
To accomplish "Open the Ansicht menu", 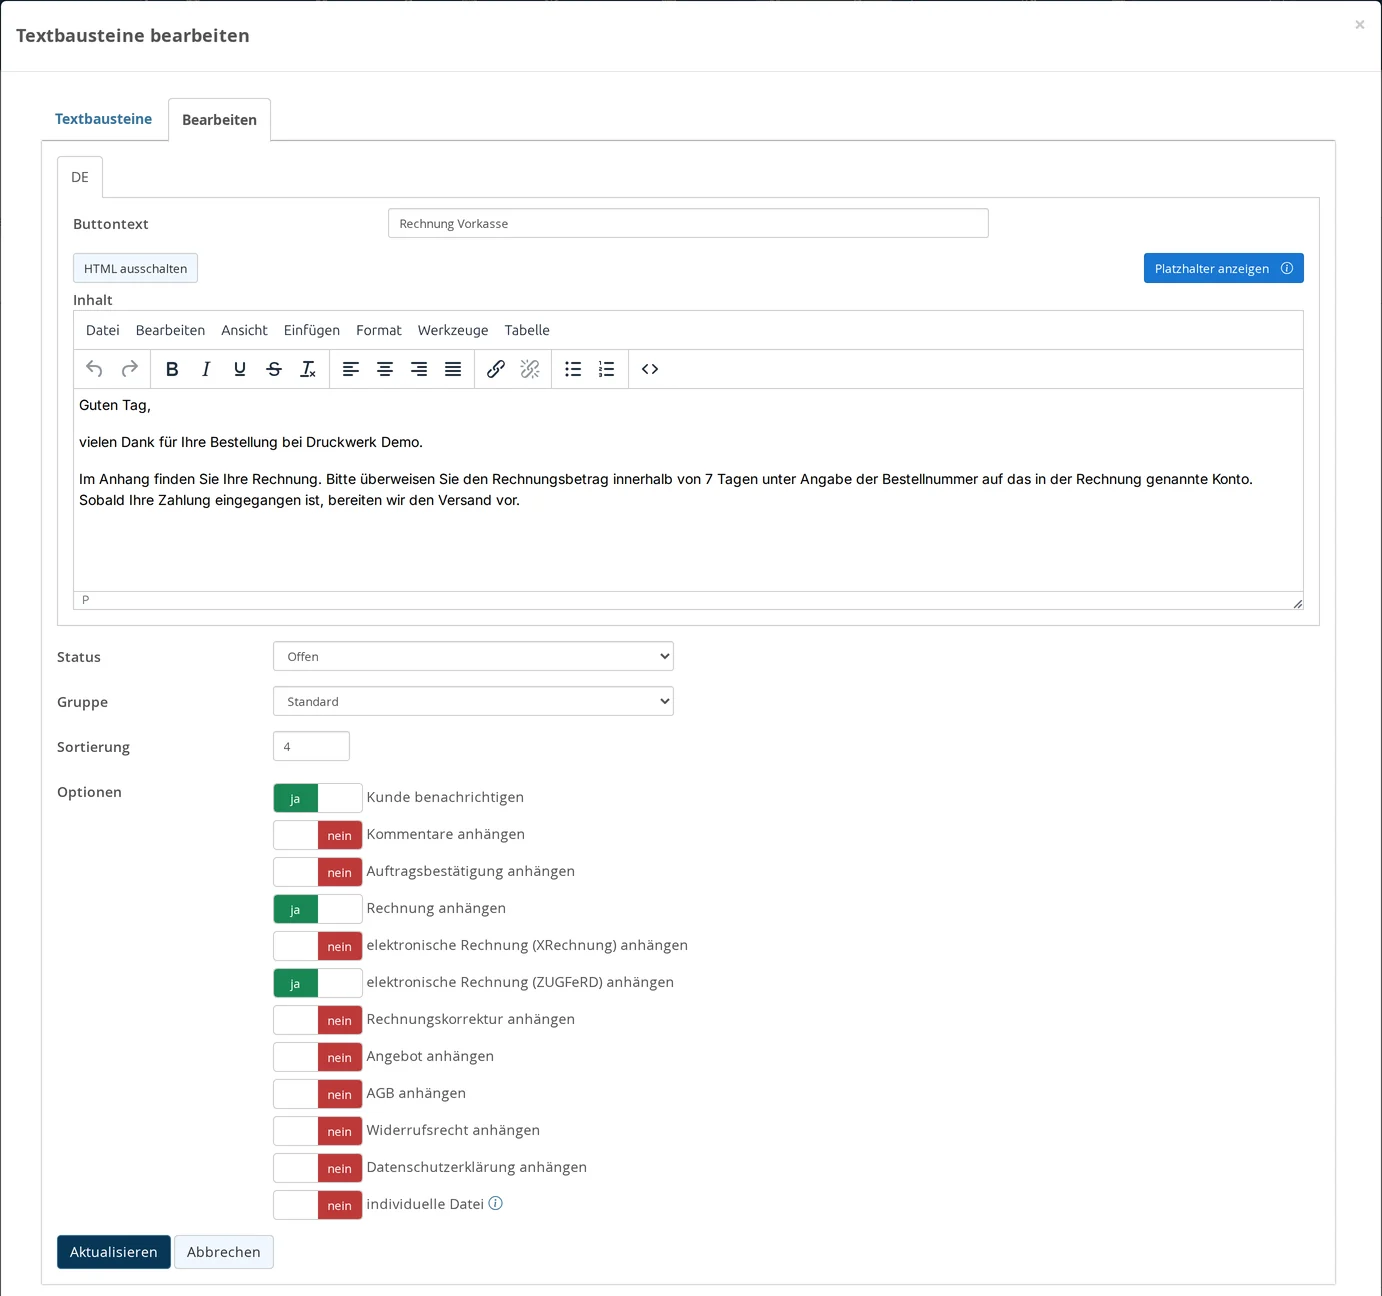I will (245, 330).
